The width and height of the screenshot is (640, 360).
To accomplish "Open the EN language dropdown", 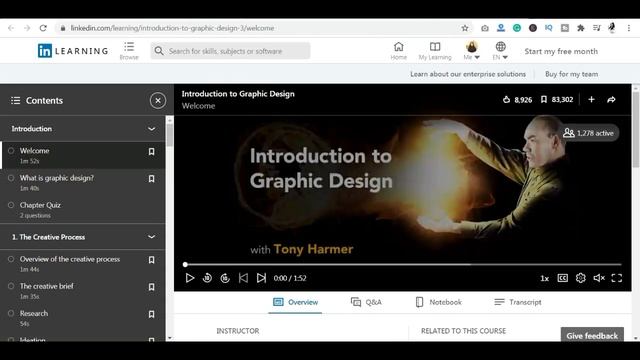I will coord(500,51).
